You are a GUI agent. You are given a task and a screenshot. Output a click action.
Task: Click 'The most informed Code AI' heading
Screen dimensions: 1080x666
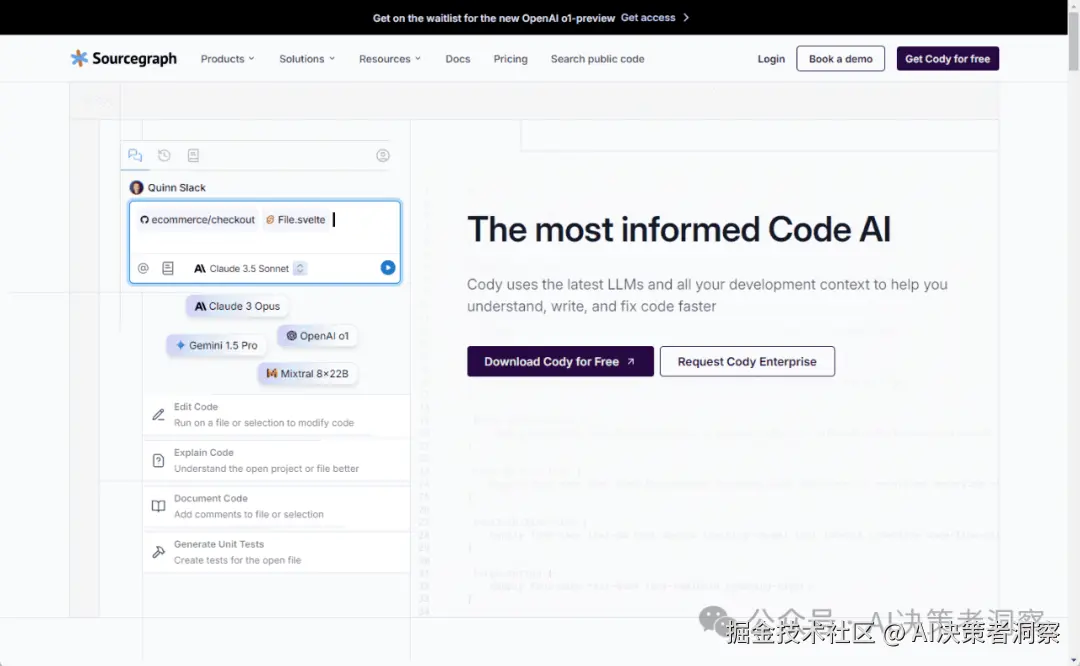tap(678, 229)
